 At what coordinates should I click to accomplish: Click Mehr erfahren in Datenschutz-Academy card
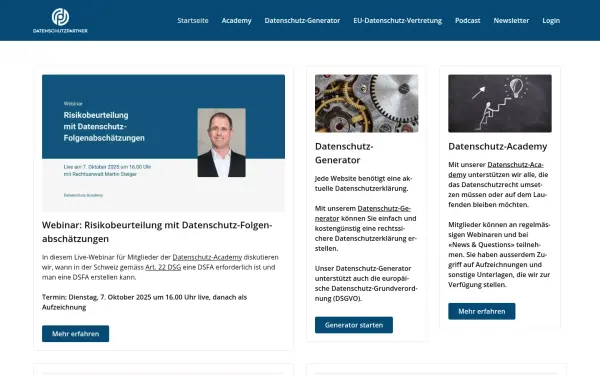pos(481,311)
